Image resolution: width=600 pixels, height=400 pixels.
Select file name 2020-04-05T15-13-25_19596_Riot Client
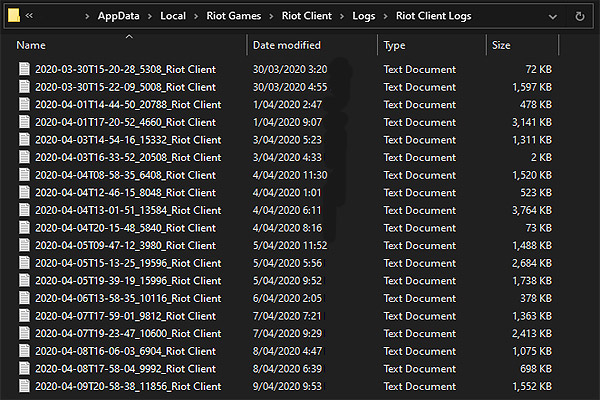pyautogui.click(x=128, y=263)
